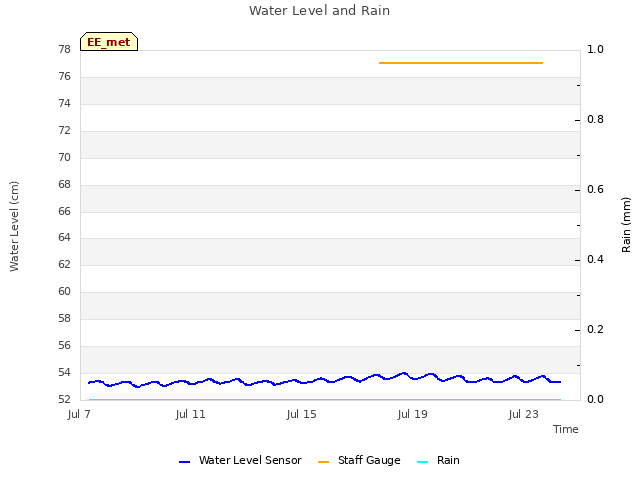Click the orange Staff Gauge line
Viewport: 640px width, 480px height.
pyautogui.click(x=461, y=63)
